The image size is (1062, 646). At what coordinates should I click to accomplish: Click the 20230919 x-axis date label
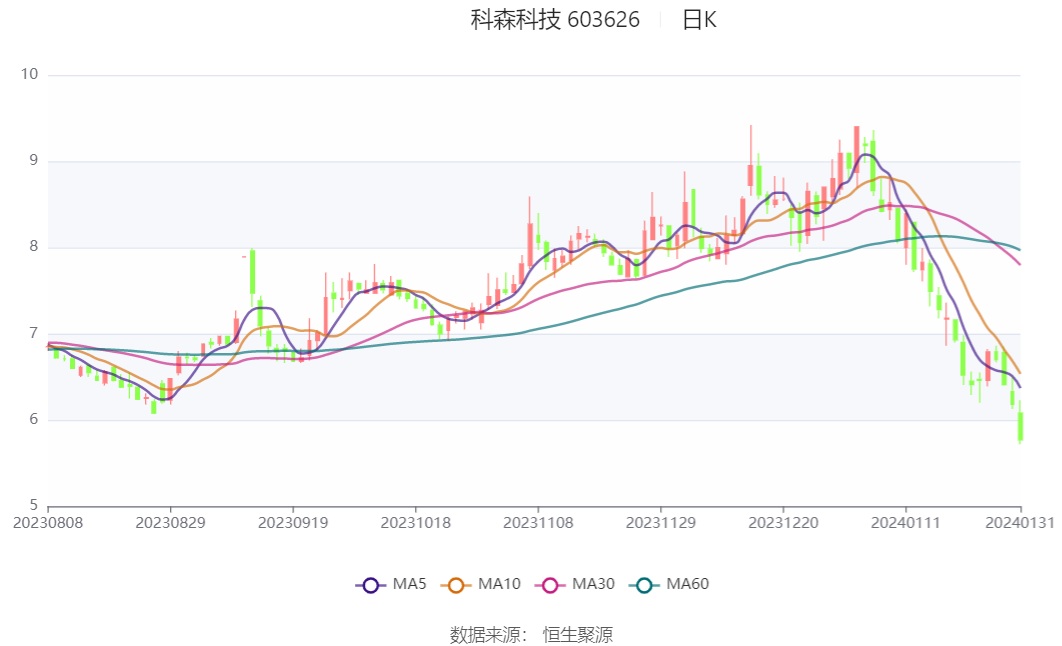(293, 523)
